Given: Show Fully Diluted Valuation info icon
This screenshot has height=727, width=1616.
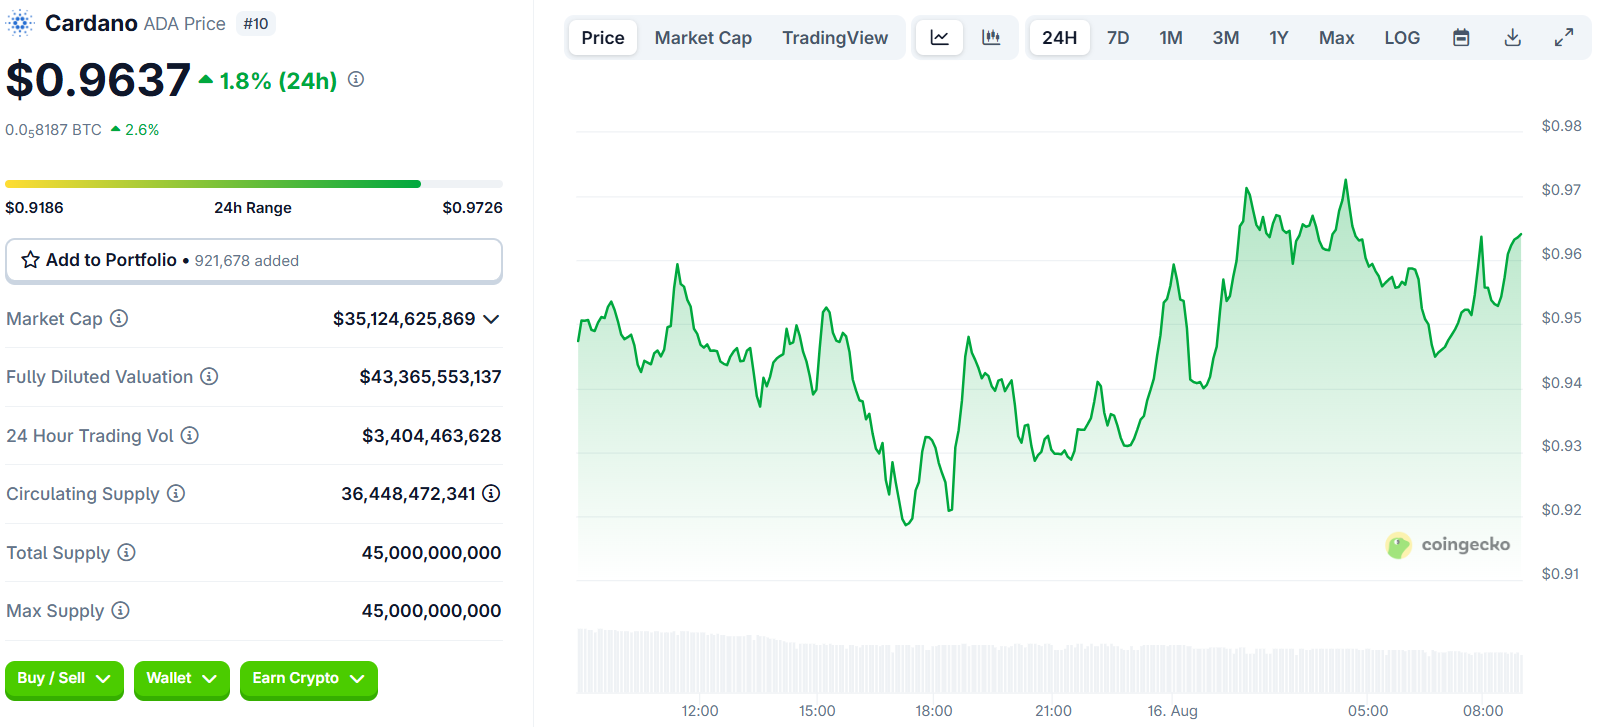Looking at the screenshot, I should pyautogui.click(x=209, y=376).
